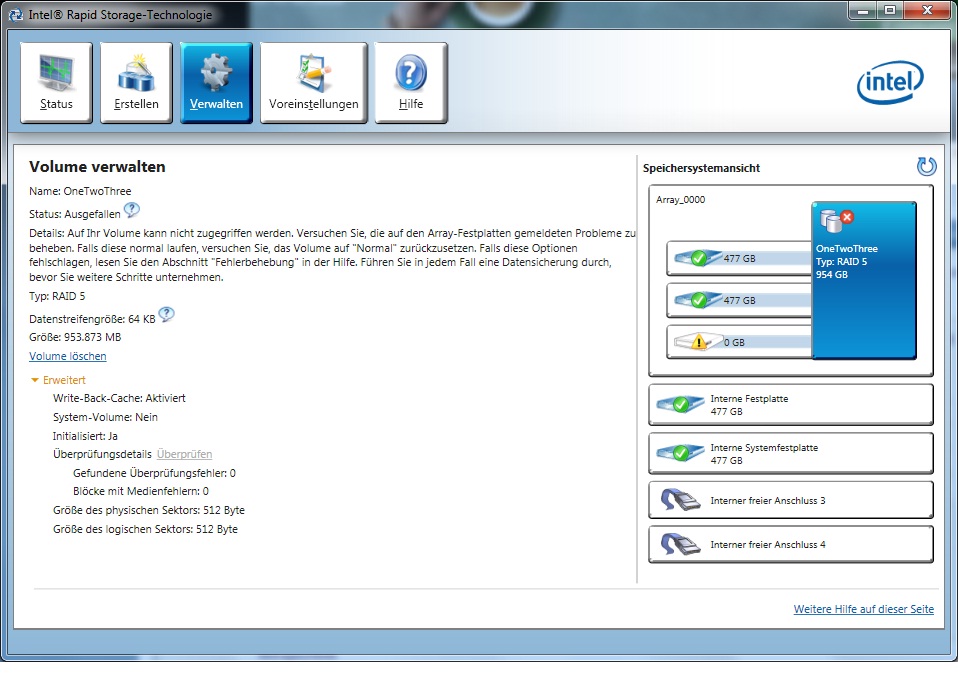Maximize the Intel Rapid Storage window
Image resolution: width=958 pixels, height=684 pixels.
click(x=890, y=10)
